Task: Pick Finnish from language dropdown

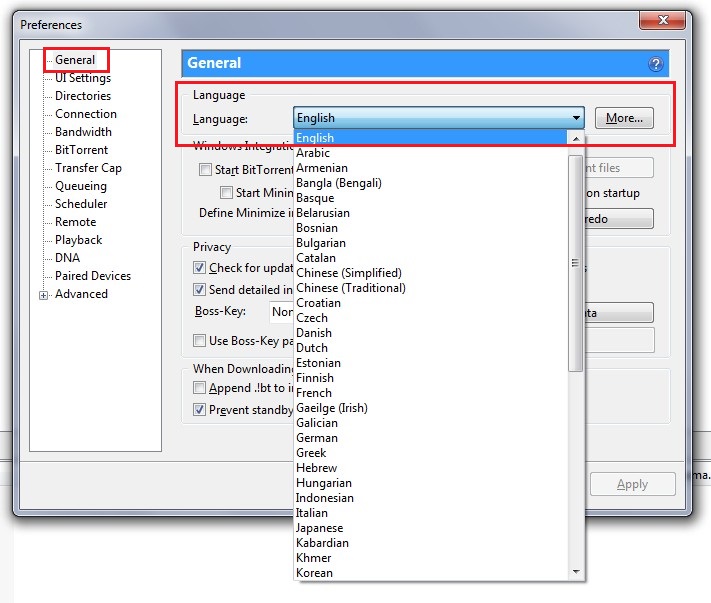Action: tap(431, 378)
